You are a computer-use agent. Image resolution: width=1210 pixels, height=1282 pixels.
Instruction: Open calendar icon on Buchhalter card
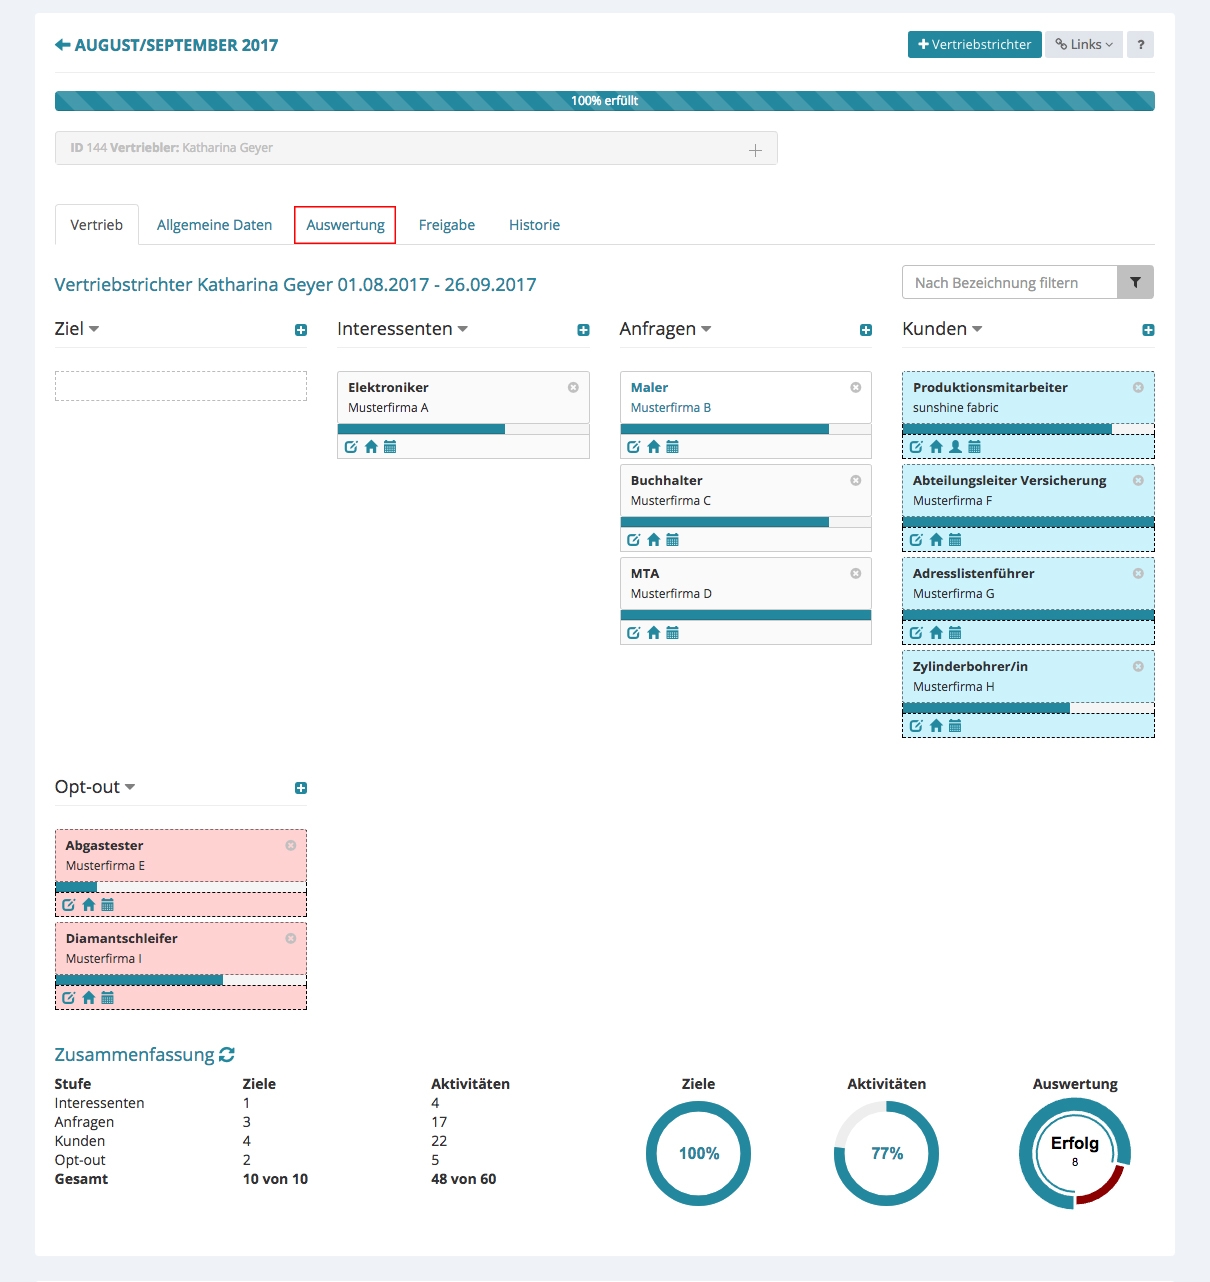coord(672,540)
